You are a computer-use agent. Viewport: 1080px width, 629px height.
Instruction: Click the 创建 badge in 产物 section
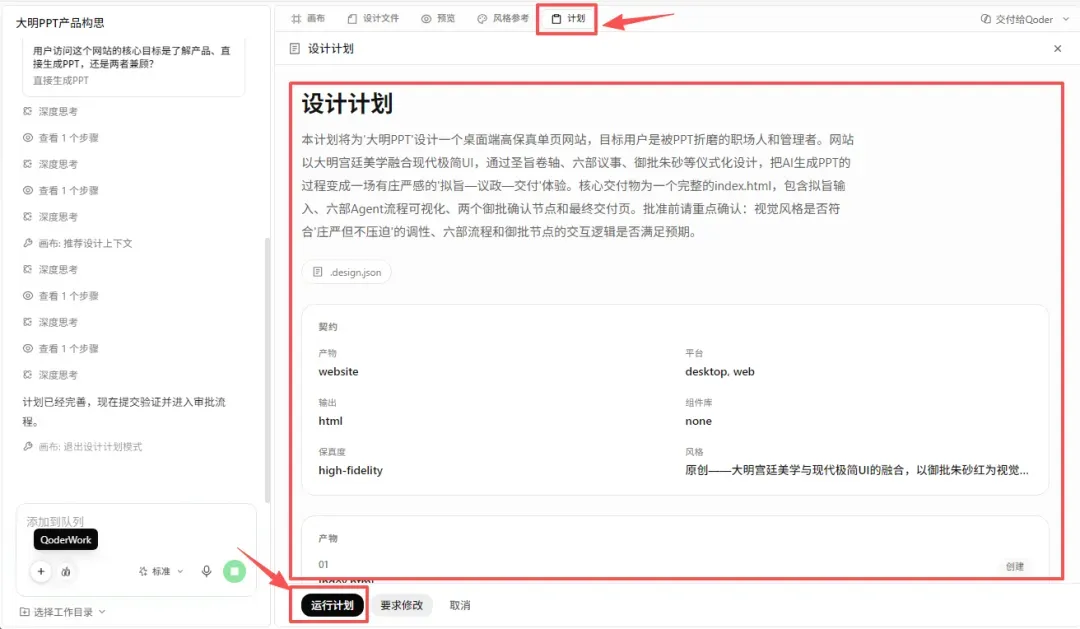point(1015,566)
